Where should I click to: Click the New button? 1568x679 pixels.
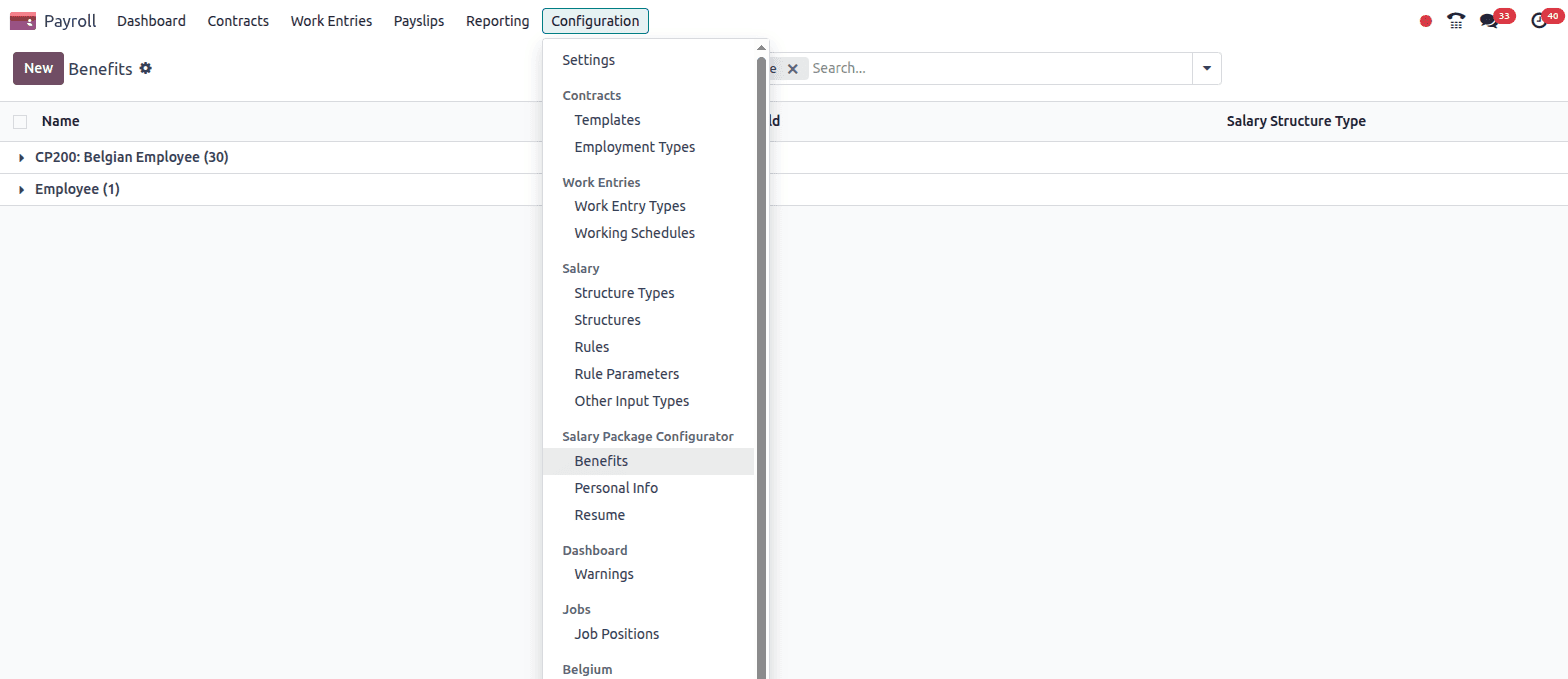[38, 68]
